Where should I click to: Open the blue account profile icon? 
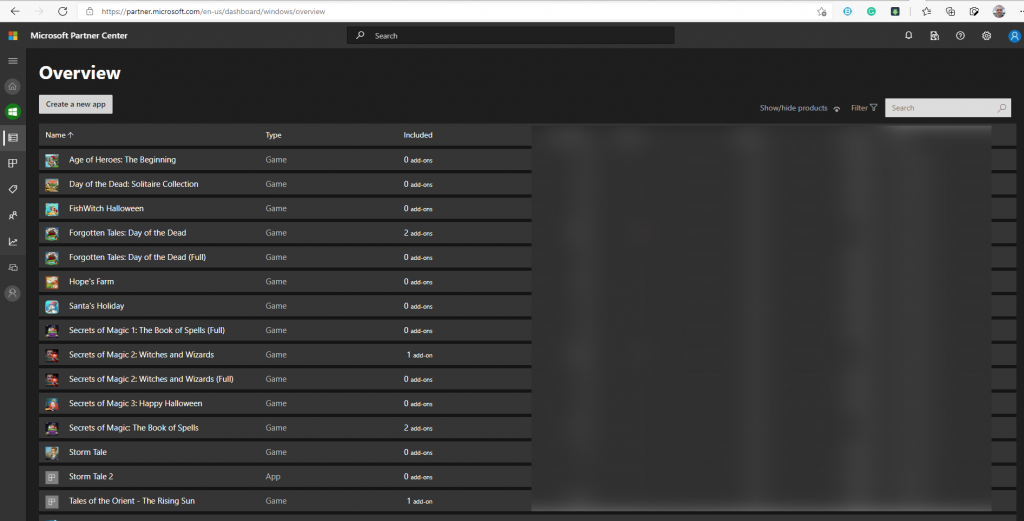pyautogui.click(x=1014, y=36)
